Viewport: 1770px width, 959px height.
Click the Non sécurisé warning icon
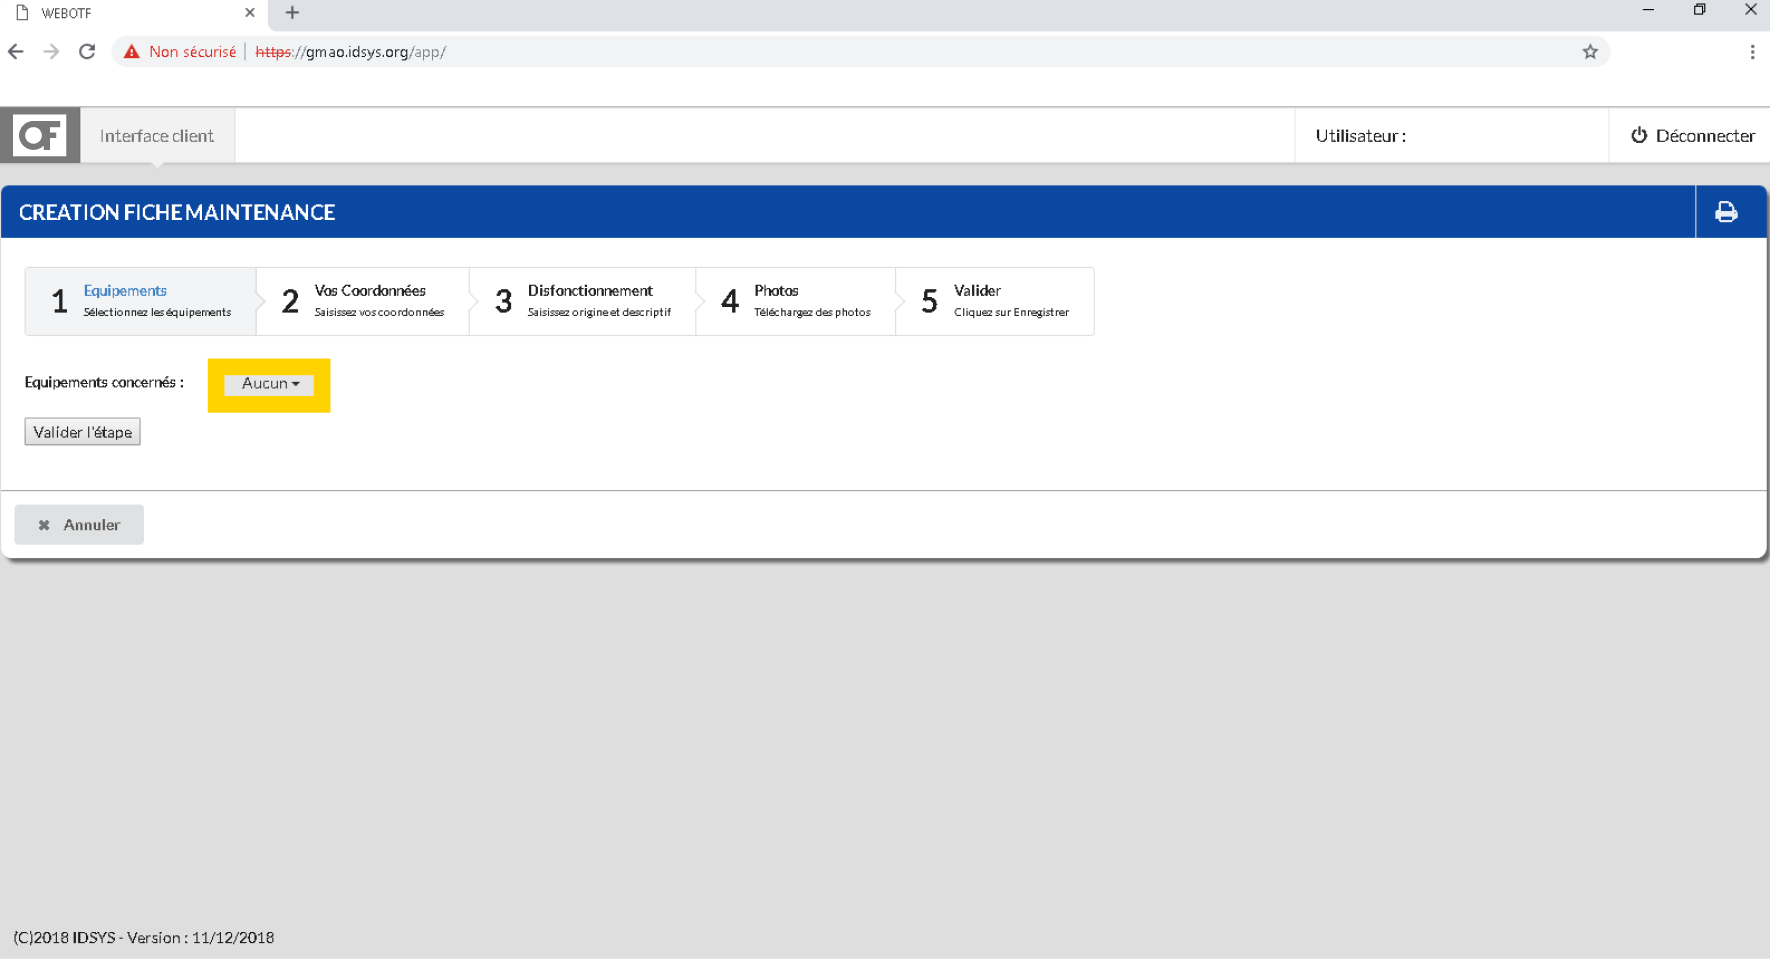pyautogui.click(x=132, y=52)
